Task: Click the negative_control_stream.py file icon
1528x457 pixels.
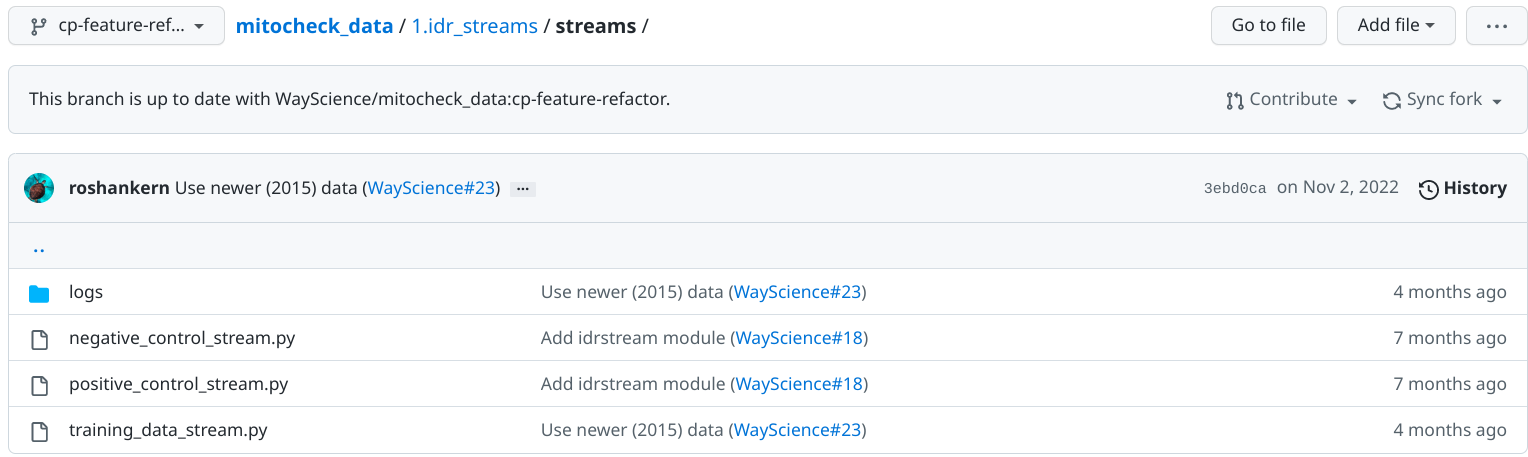Action: tap(39, 339)
